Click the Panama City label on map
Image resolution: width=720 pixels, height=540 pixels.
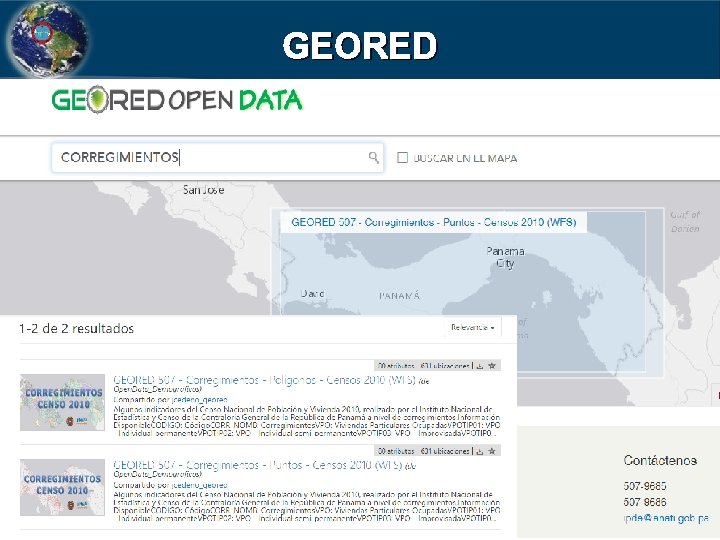[505, 257]
